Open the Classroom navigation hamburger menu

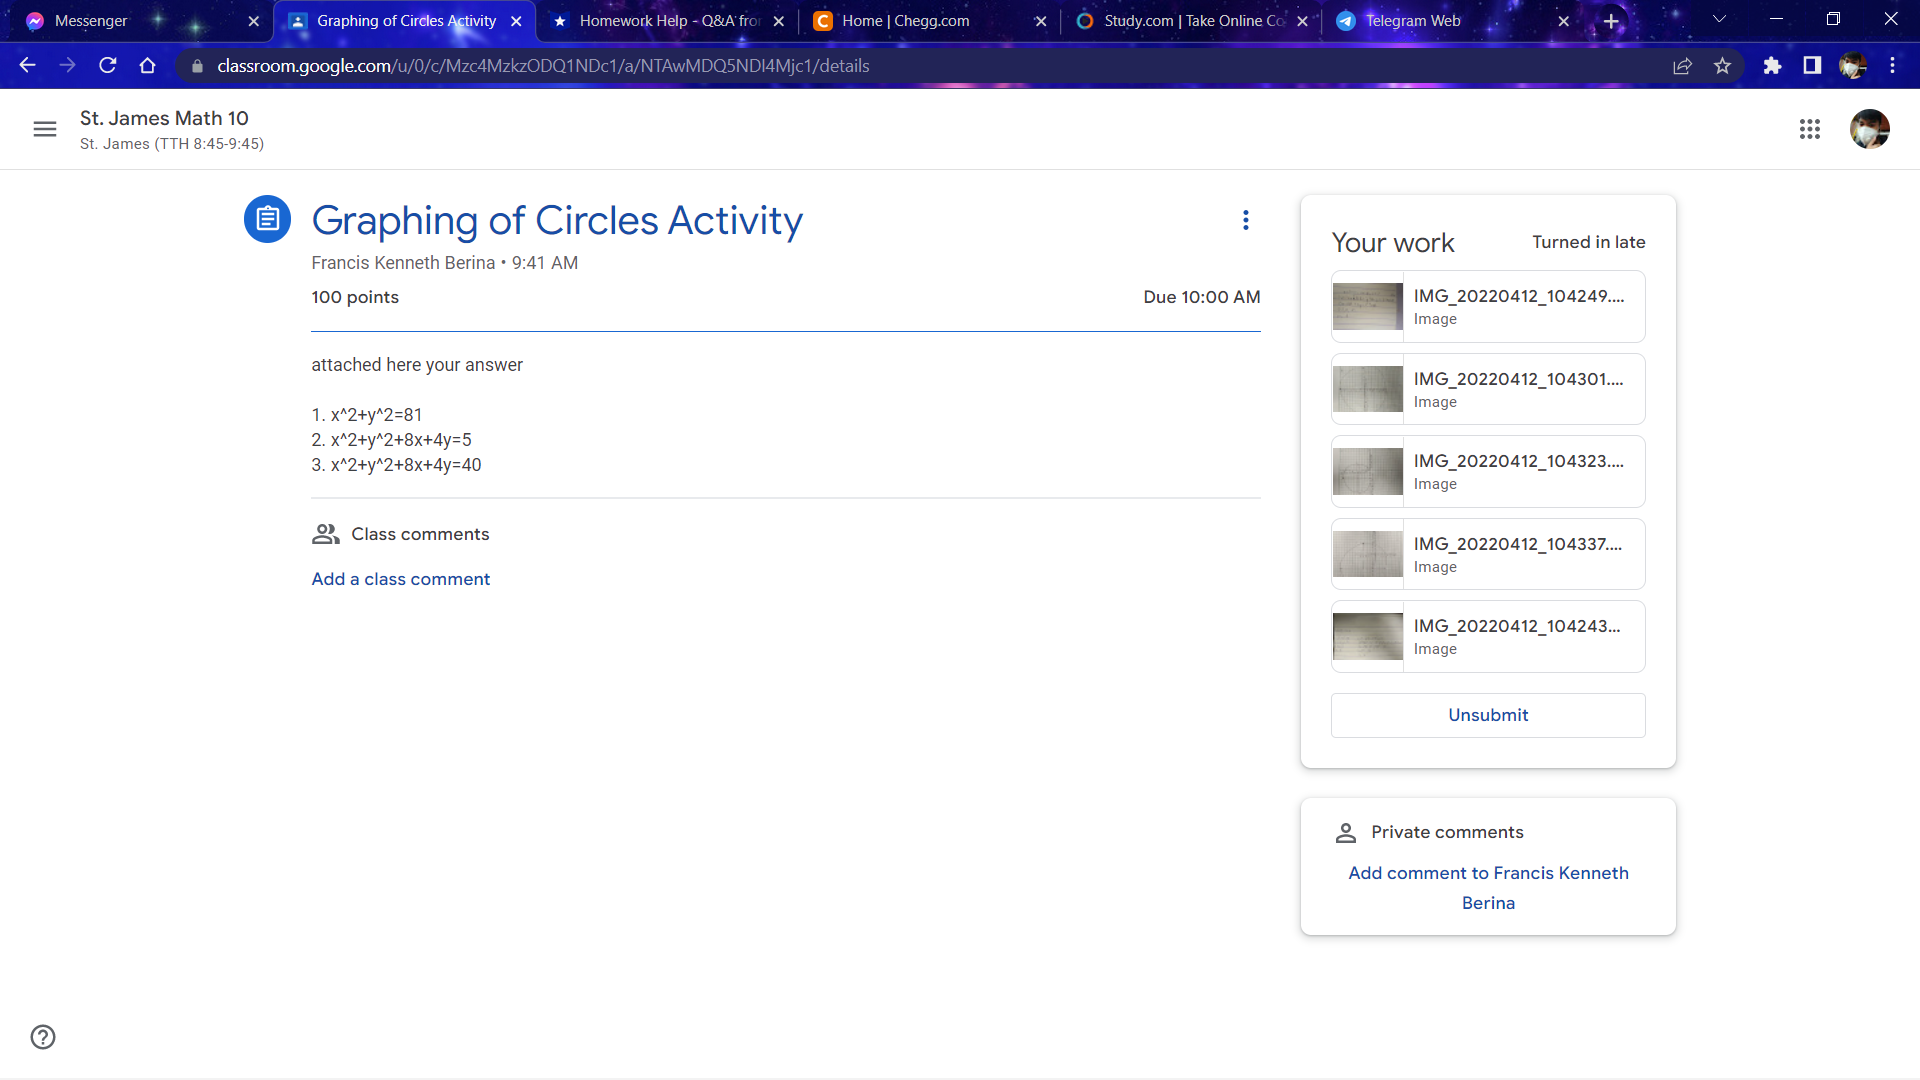[44, 129]
